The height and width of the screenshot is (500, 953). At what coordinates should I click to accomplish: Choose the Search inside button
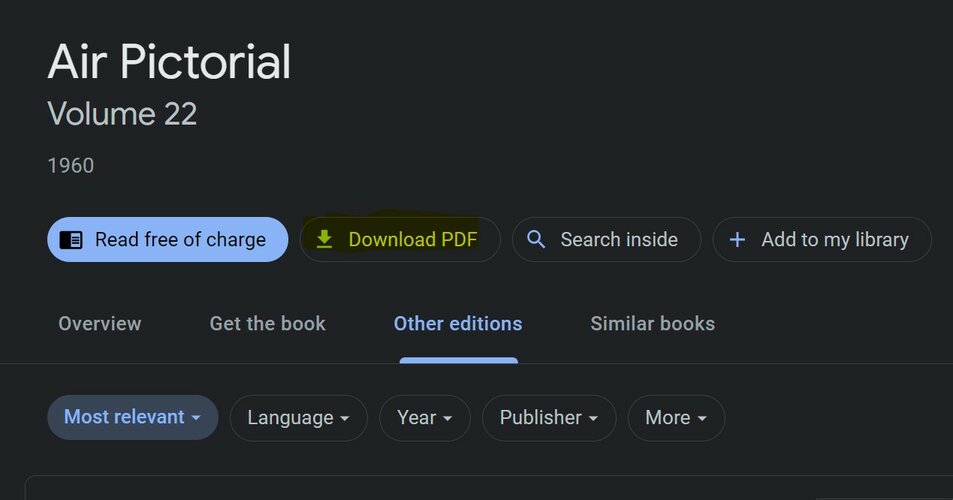pyautogui.click(x=606, y=239)
